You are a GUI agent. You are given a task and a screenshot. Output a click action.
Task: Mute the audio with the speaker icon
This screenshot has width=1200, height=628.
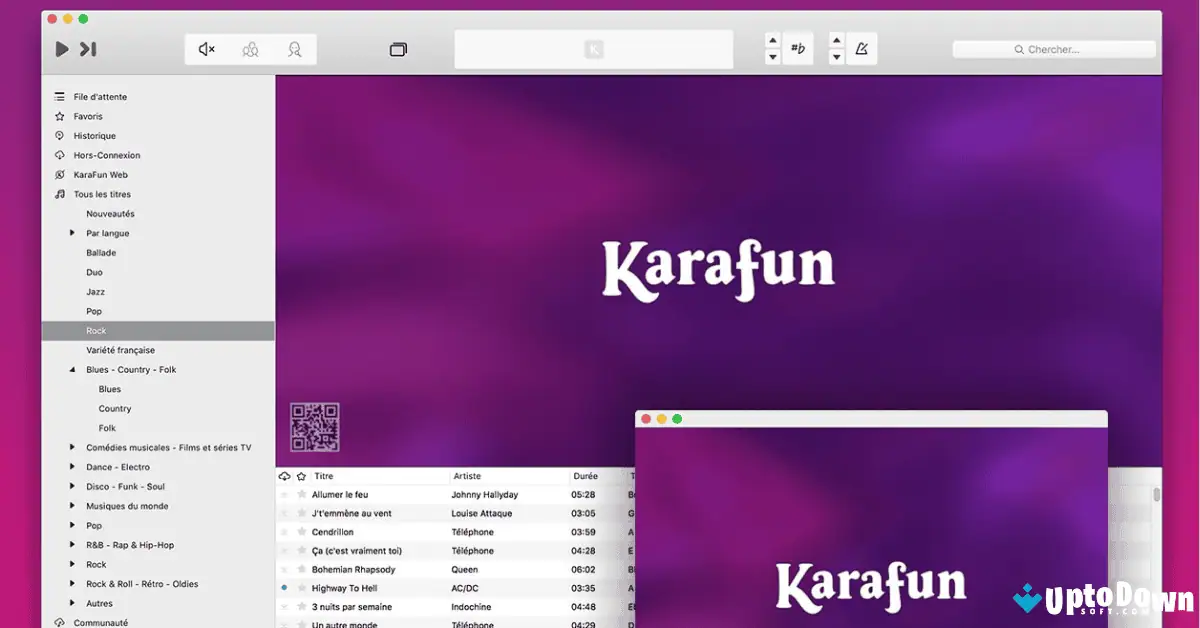tap(206, 48)
